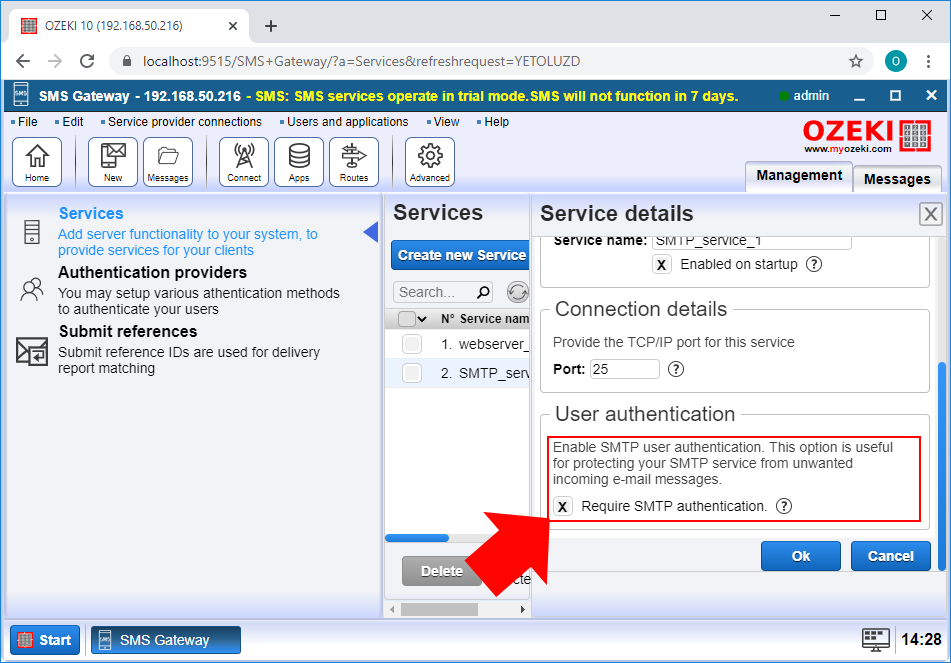
Task: Check the SMTP_service row checkbox
Action: pyautogui.click(x=412, y=372)
